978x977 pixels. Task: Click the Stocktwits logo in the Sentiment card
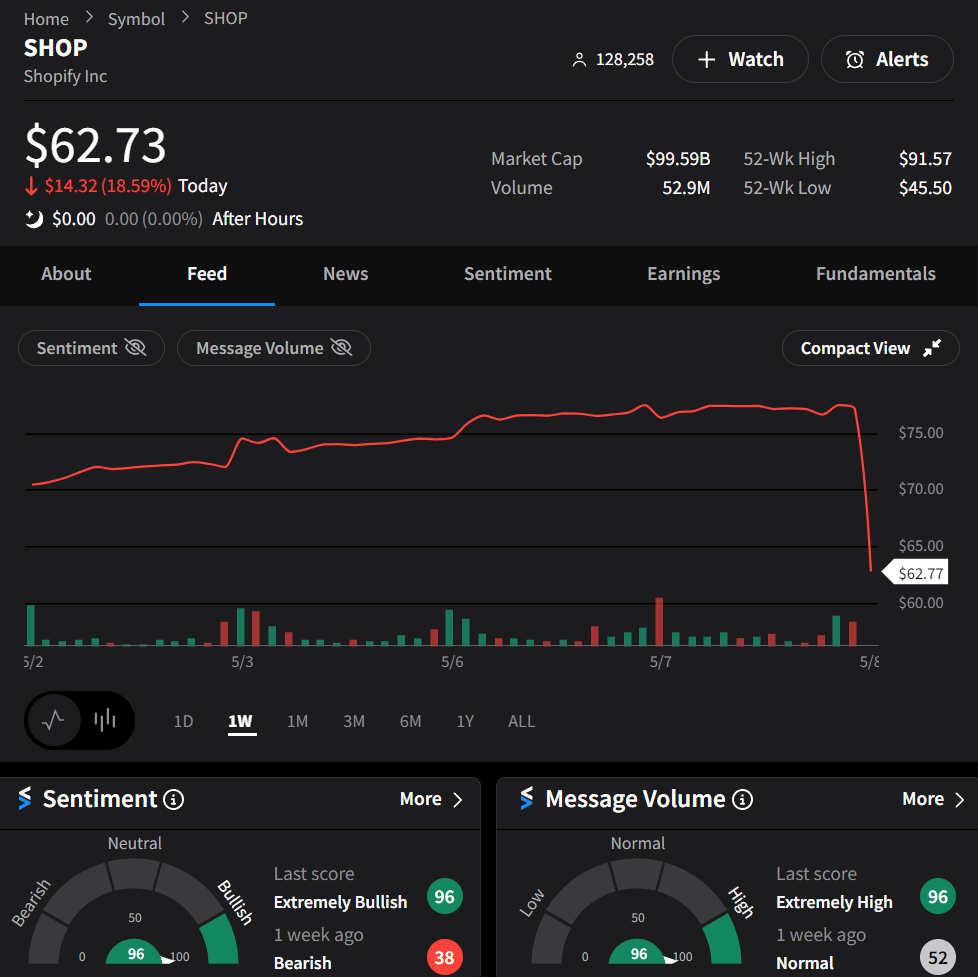[25, 799]
